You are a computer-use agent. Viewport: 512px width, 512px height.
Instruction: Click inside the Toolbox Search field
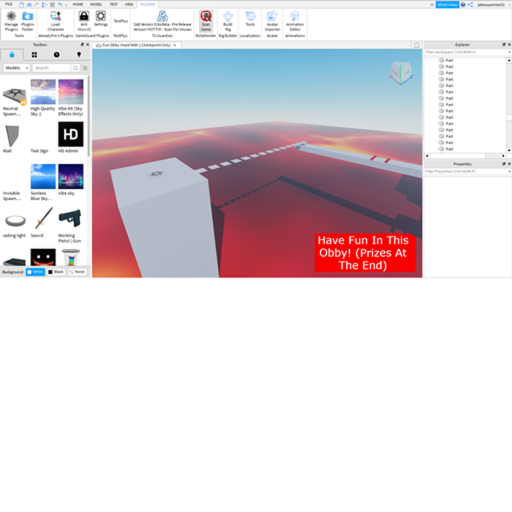point(52,68)
